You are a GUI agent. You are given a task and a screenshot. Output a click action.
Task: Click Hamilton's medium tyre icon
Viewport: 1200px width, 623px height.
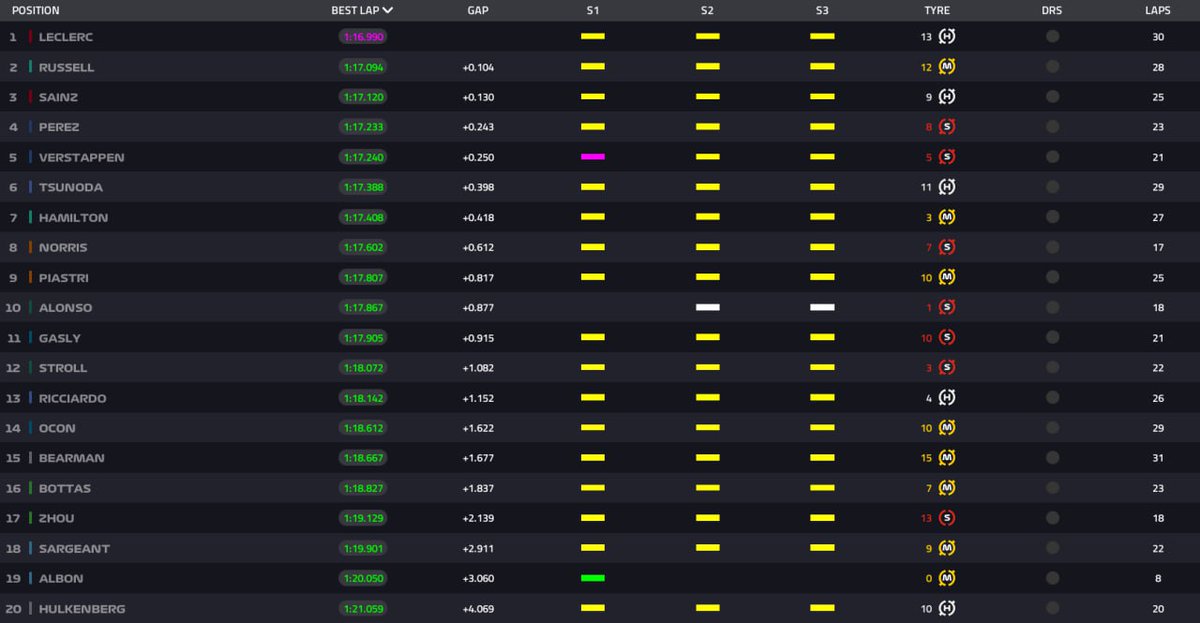pyautogui.click(x=947, y=217)
